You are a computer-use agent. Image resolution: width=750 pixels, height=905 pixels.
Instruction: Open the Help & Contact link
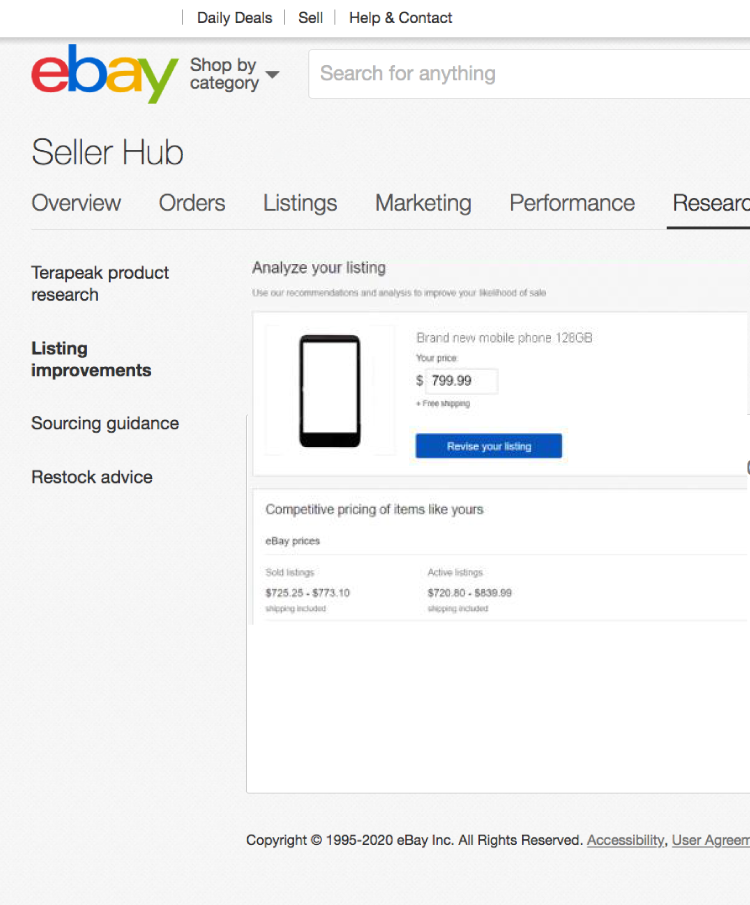pos(400,18)
